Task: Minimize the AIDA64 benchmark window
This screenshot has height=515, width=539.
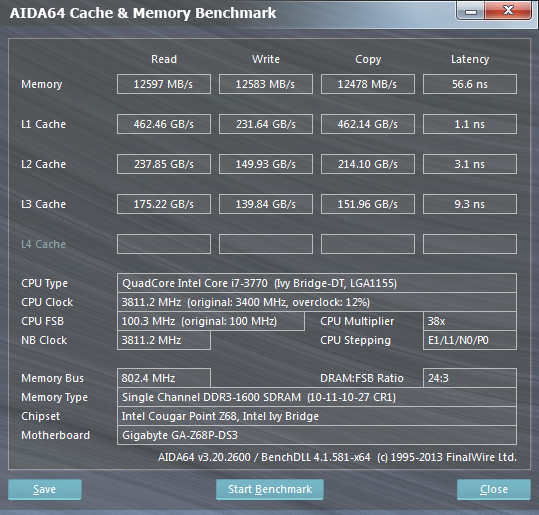Action: pyautogui.click(x=471, y=11)
